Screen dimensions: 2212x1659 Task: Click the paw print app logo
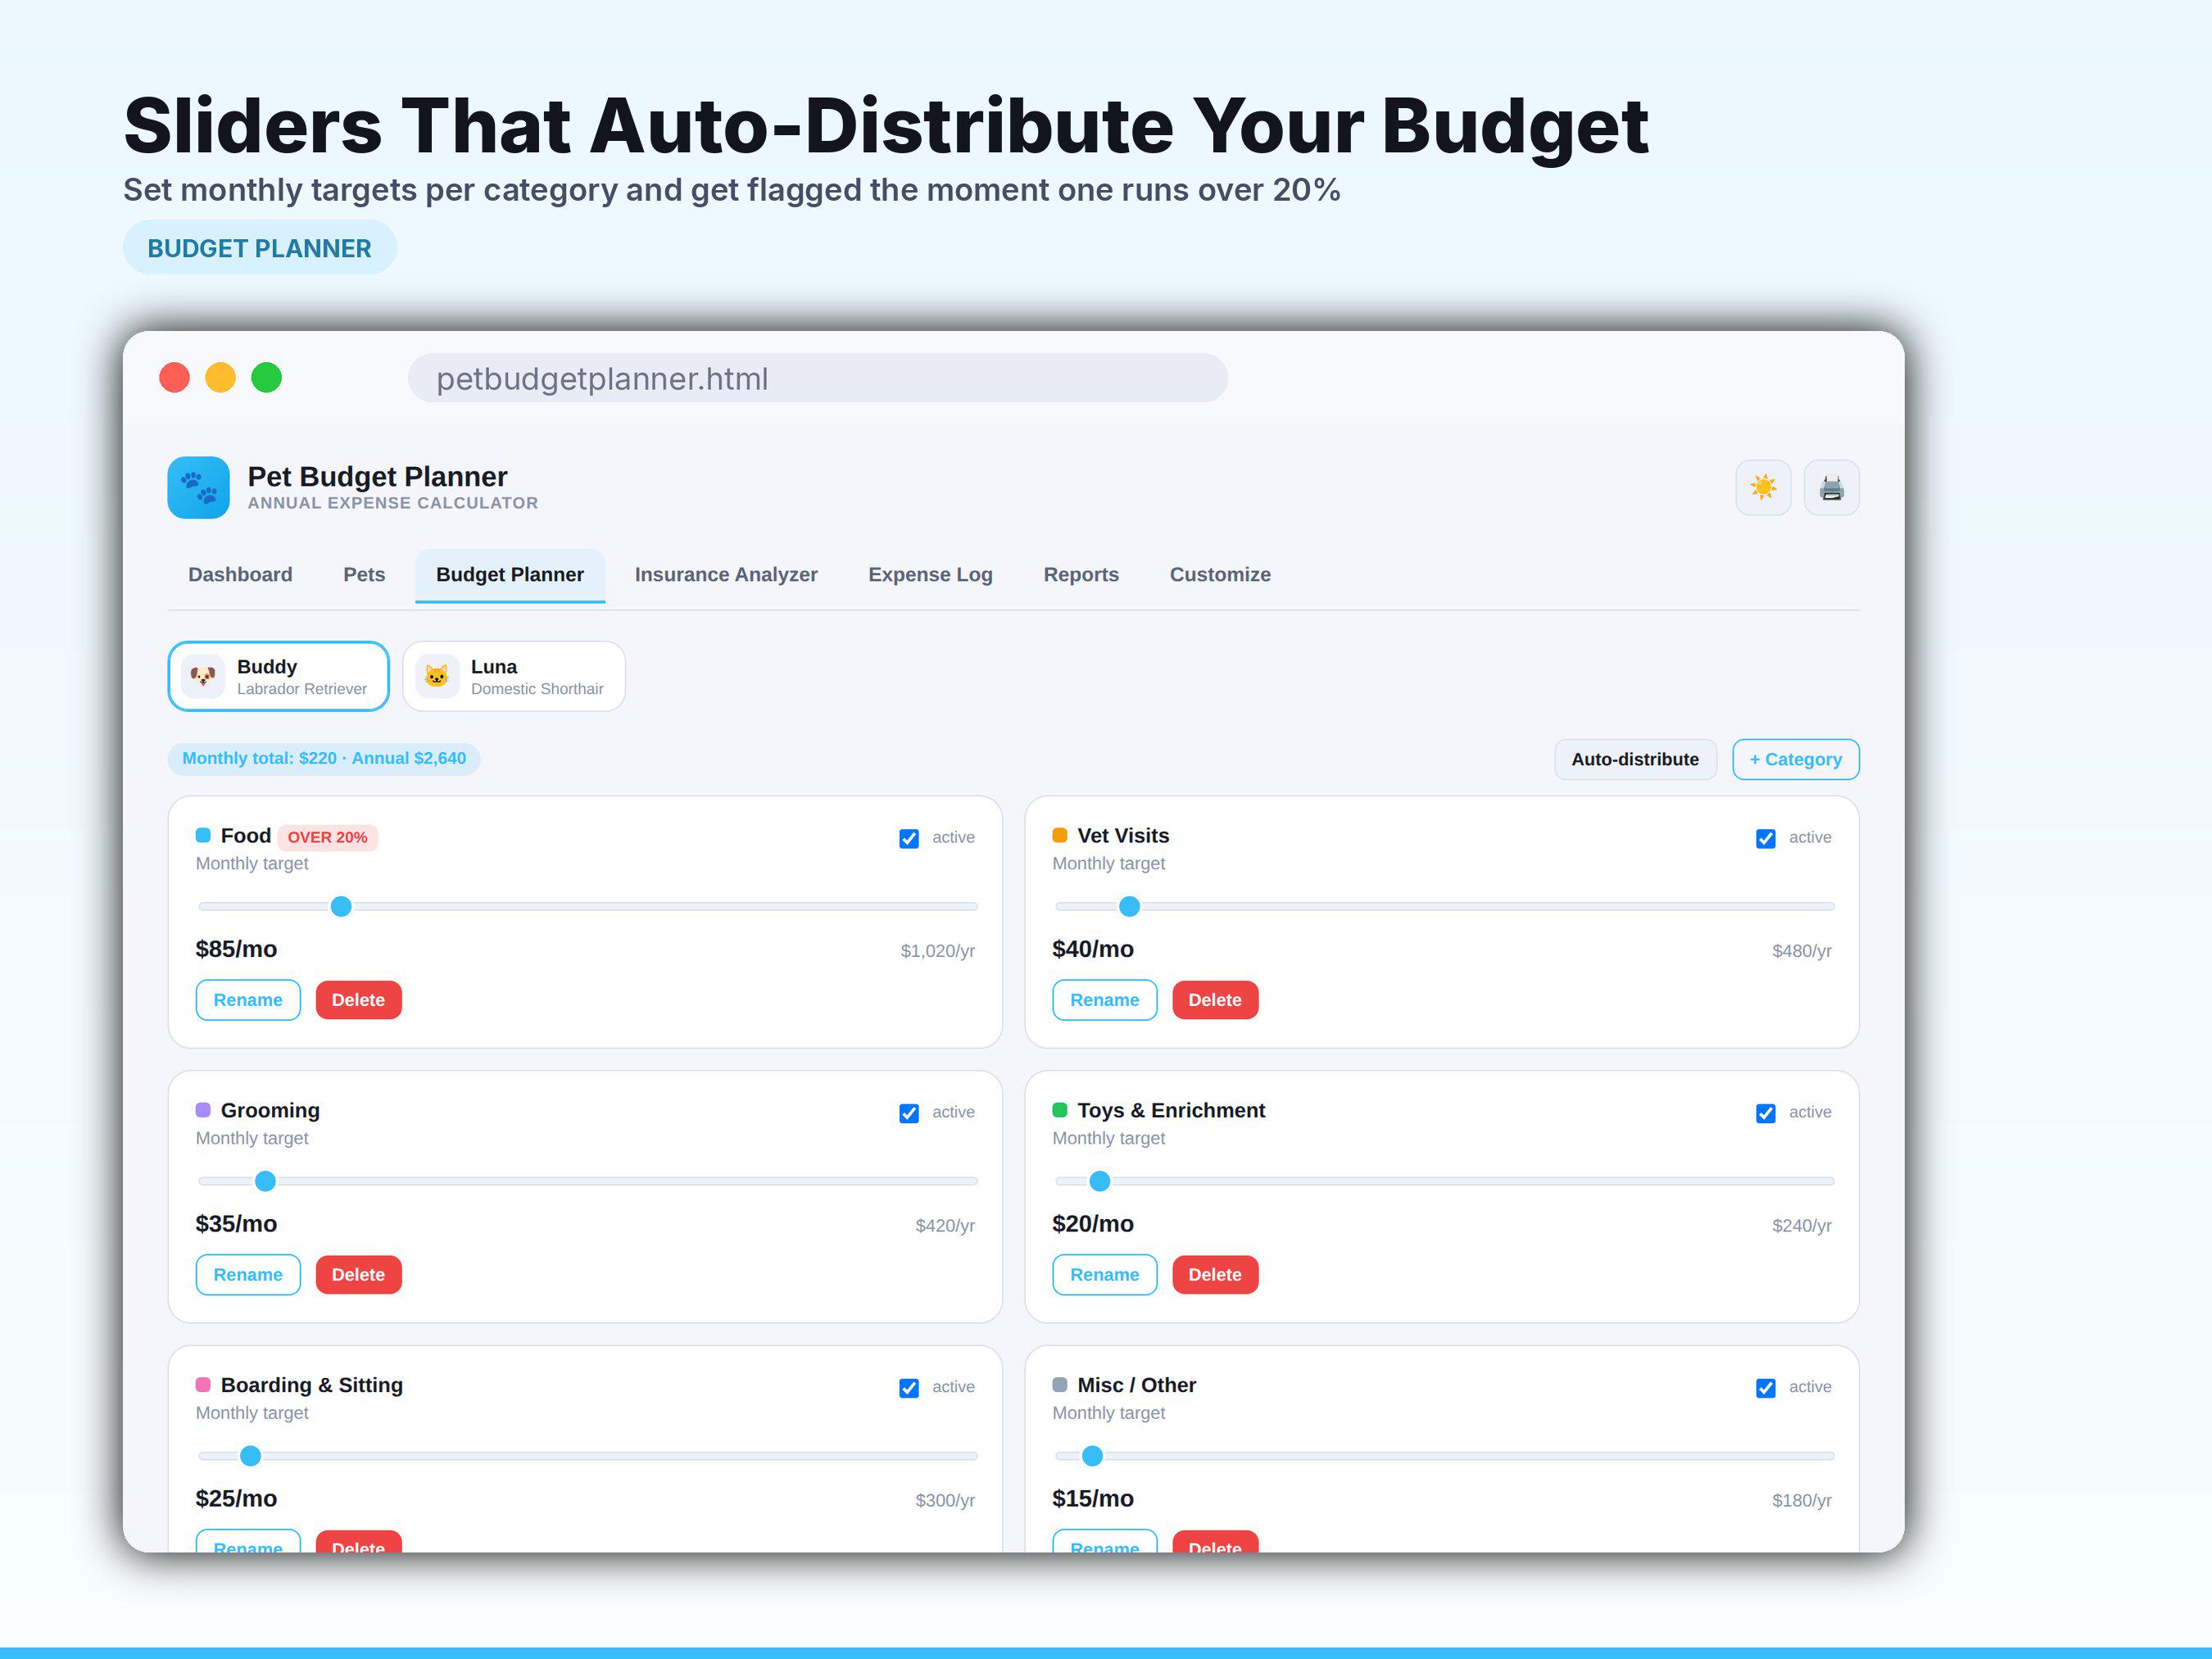pos(198,488)
